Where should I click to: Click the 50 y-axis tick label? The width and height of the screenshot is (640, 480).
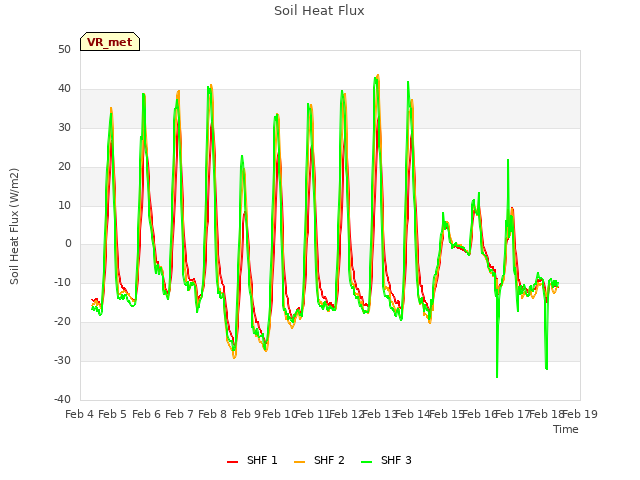(64, 49)
